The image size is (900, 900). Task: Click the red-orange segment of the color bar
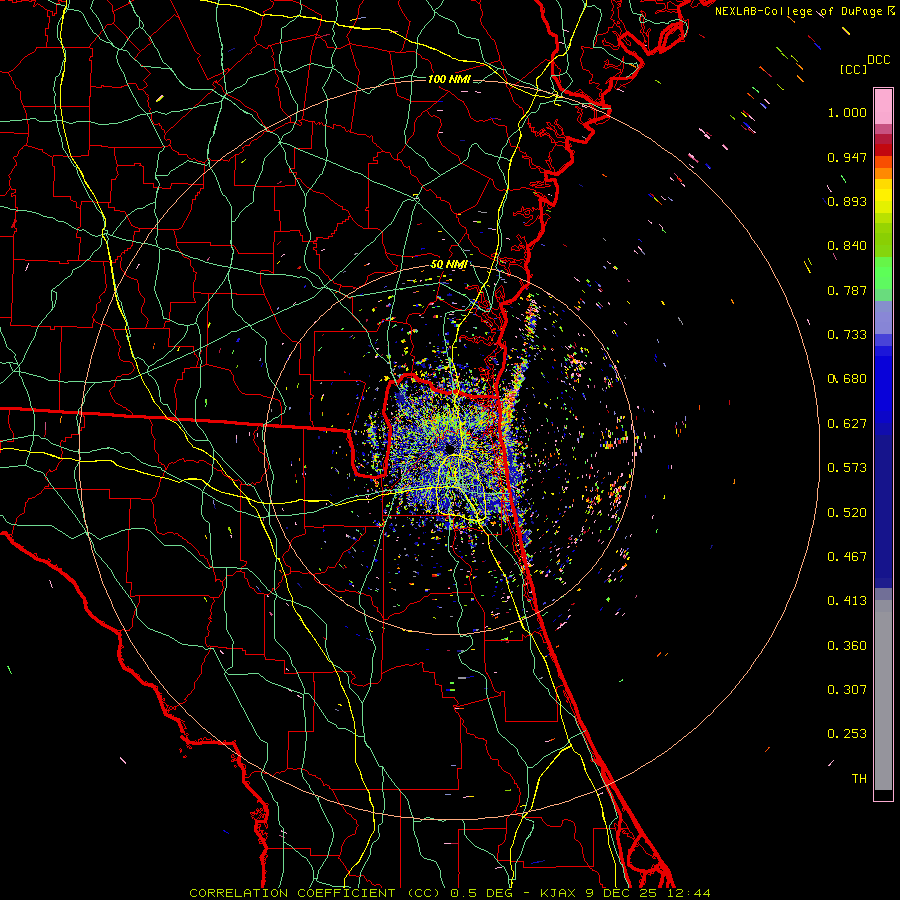(883, 161)
